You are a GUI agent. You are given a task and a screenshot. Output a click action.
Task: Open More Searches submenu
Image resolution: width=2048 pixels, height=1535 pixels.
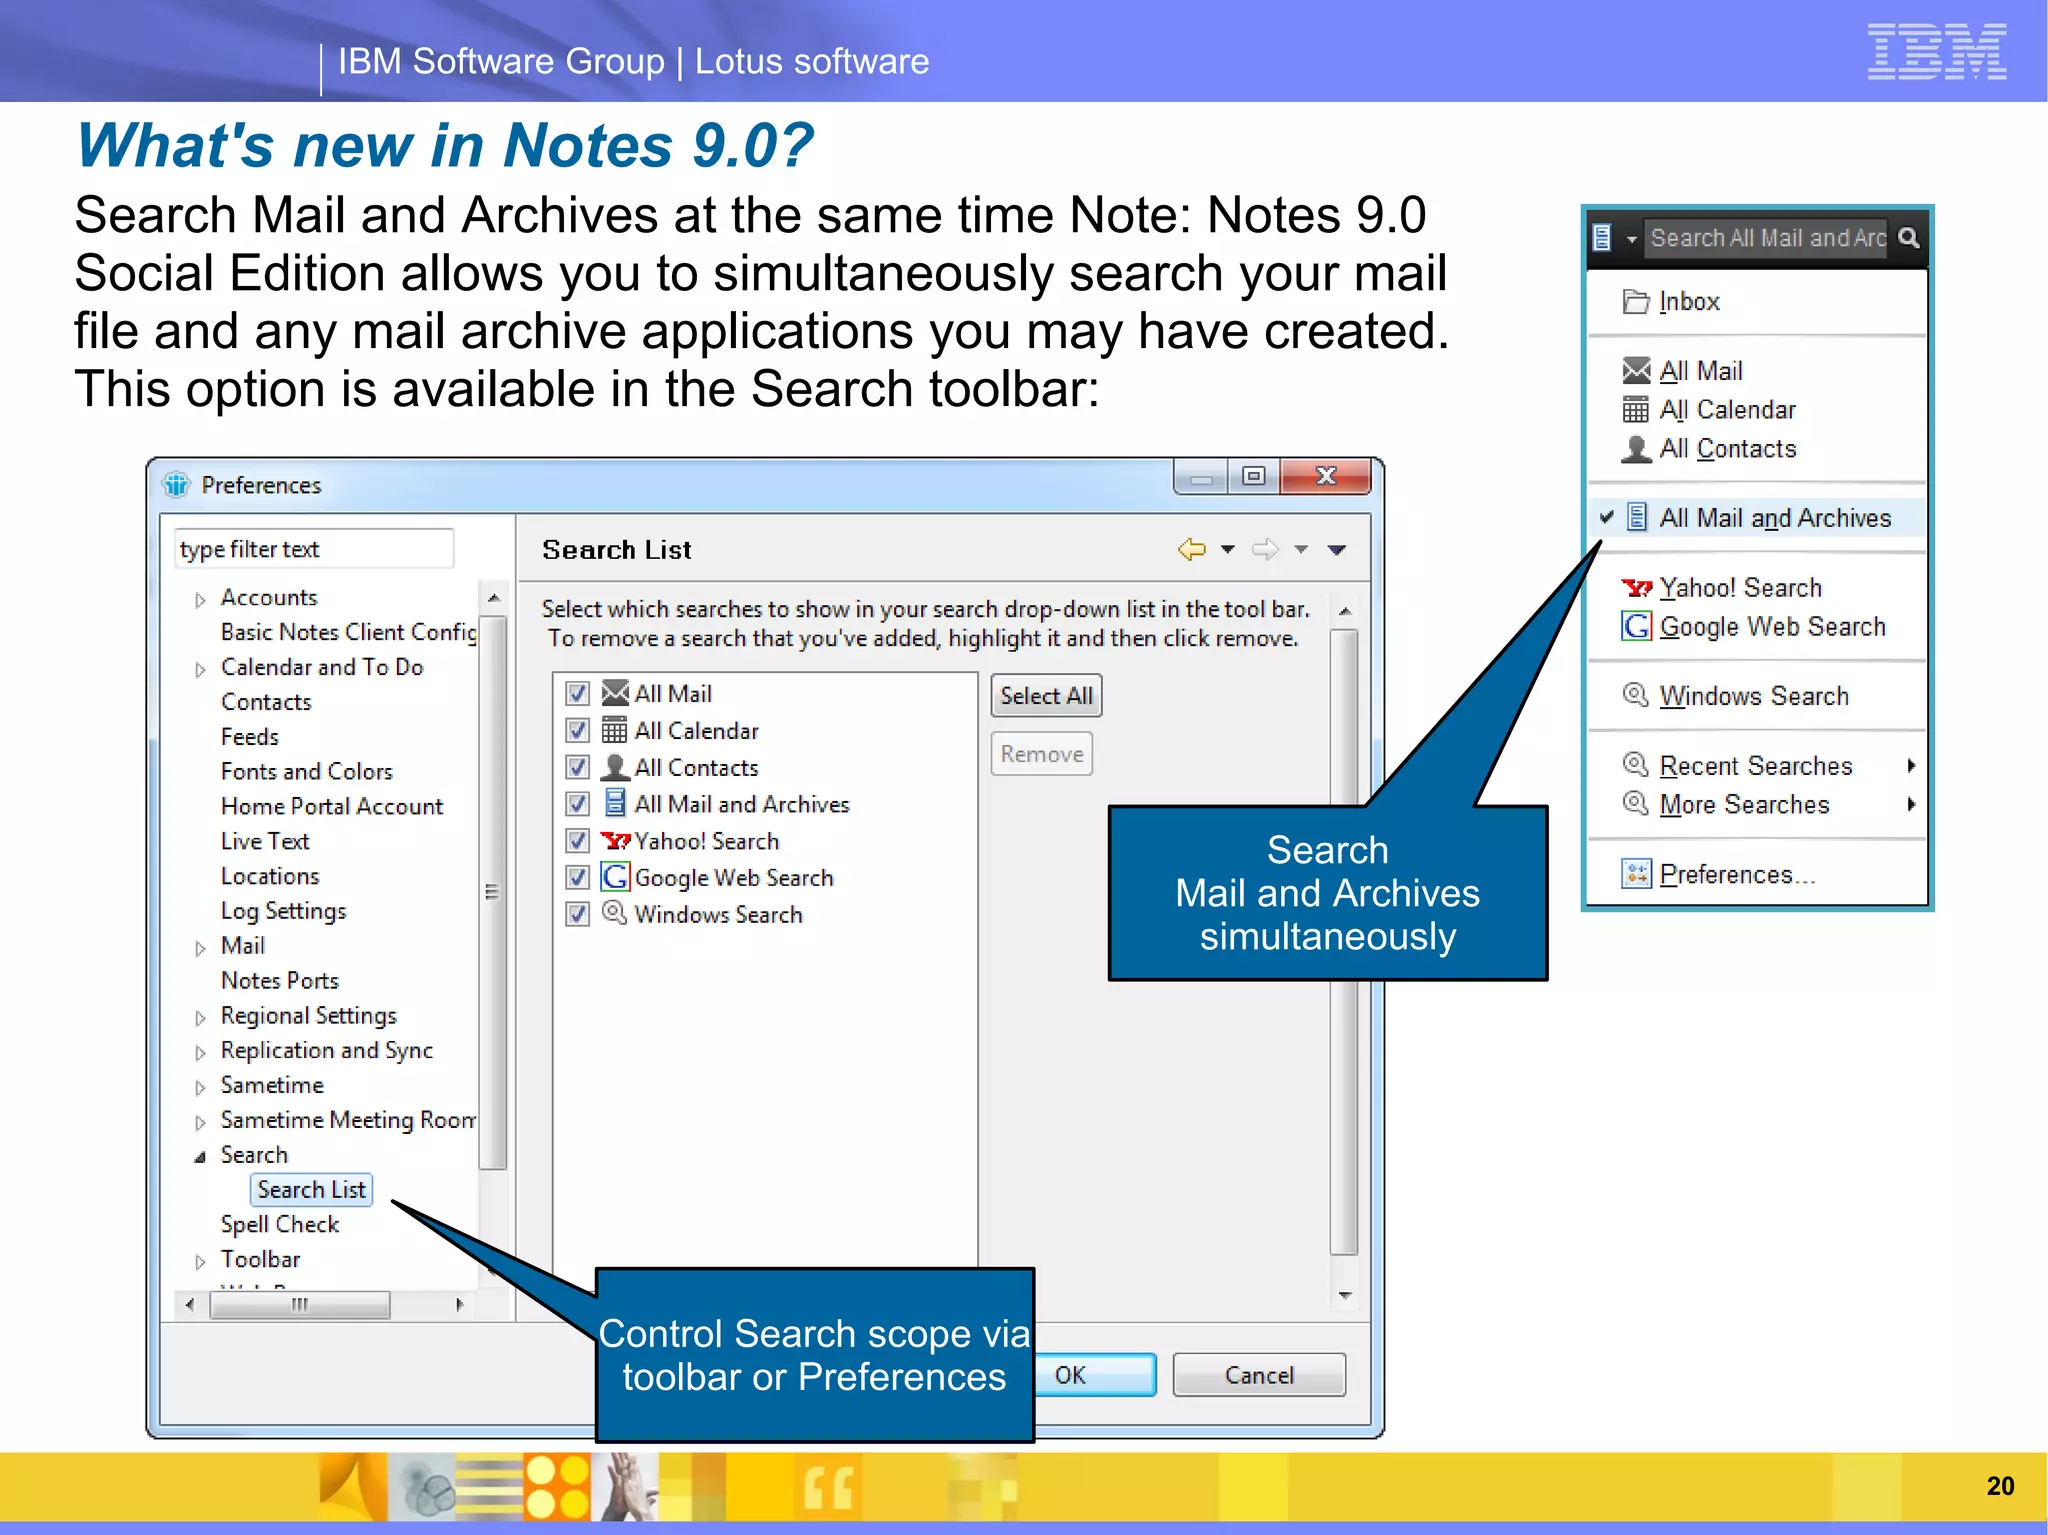pos(1758,805)
